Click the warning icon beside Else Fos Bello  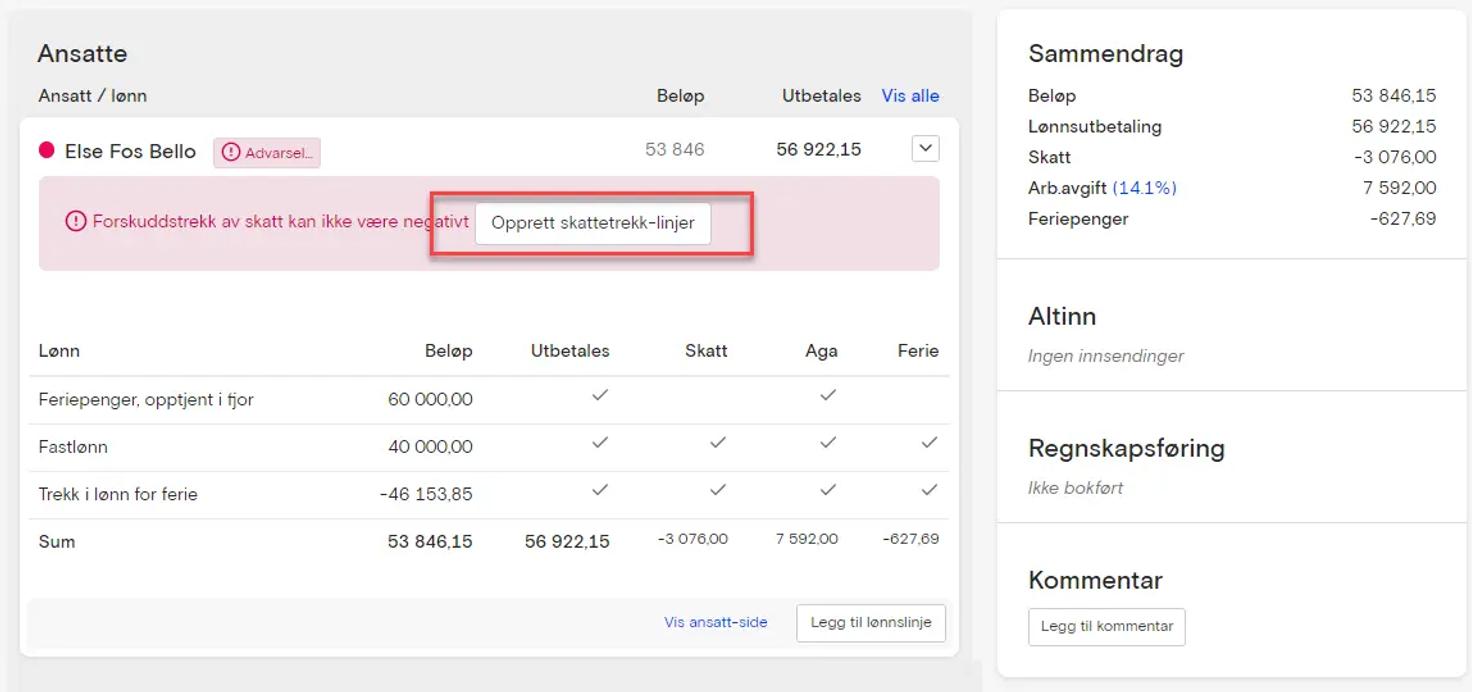click(x=229, y=152)
